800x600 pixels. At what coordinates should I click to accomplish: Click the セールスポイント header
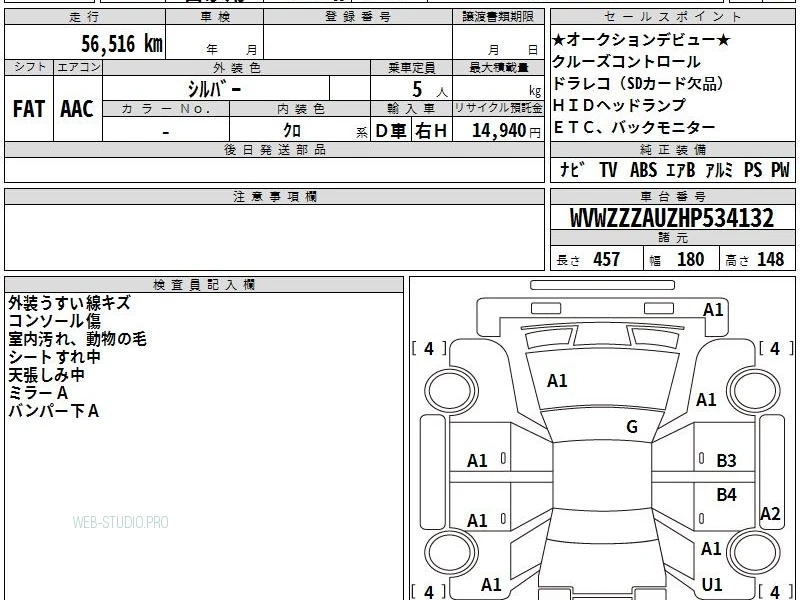click(x=673, y=17)
